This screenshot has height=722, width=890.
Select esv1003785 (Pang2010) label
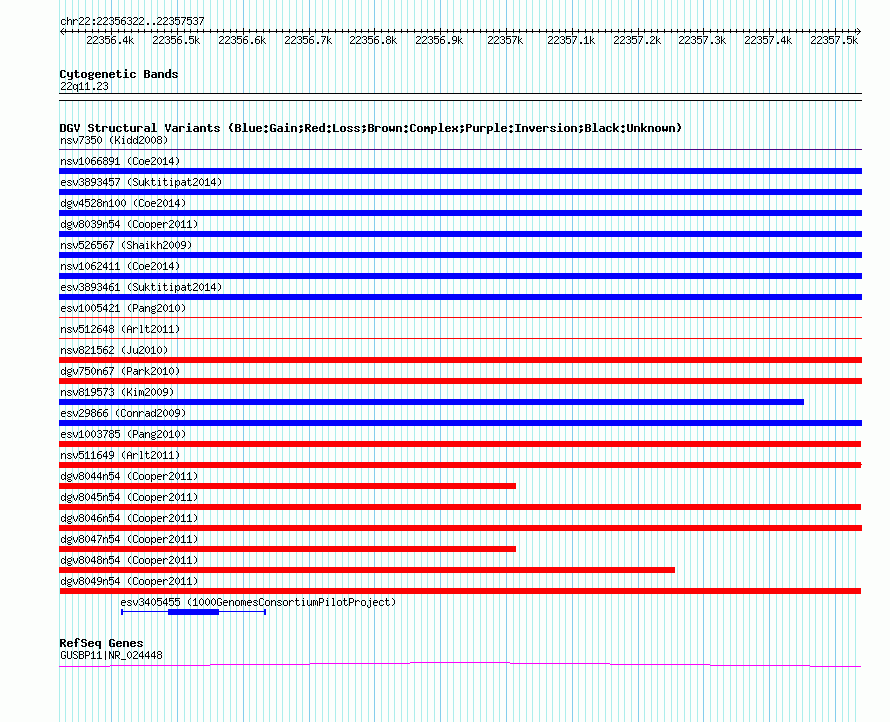click(123, 434)
